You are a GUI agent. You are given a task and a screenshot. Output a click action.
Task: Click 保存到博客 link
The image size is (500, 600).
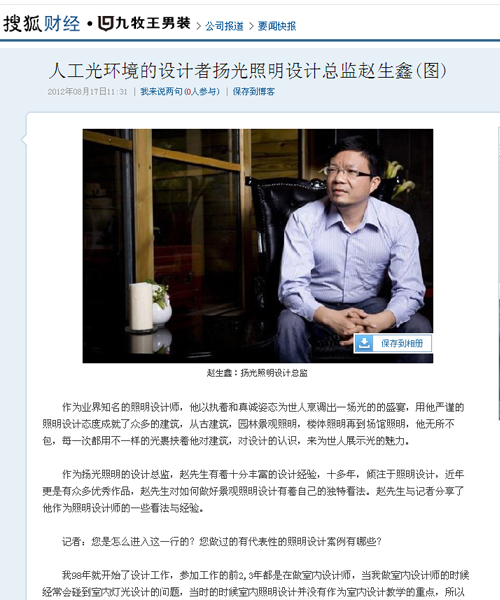click(254, 91)
